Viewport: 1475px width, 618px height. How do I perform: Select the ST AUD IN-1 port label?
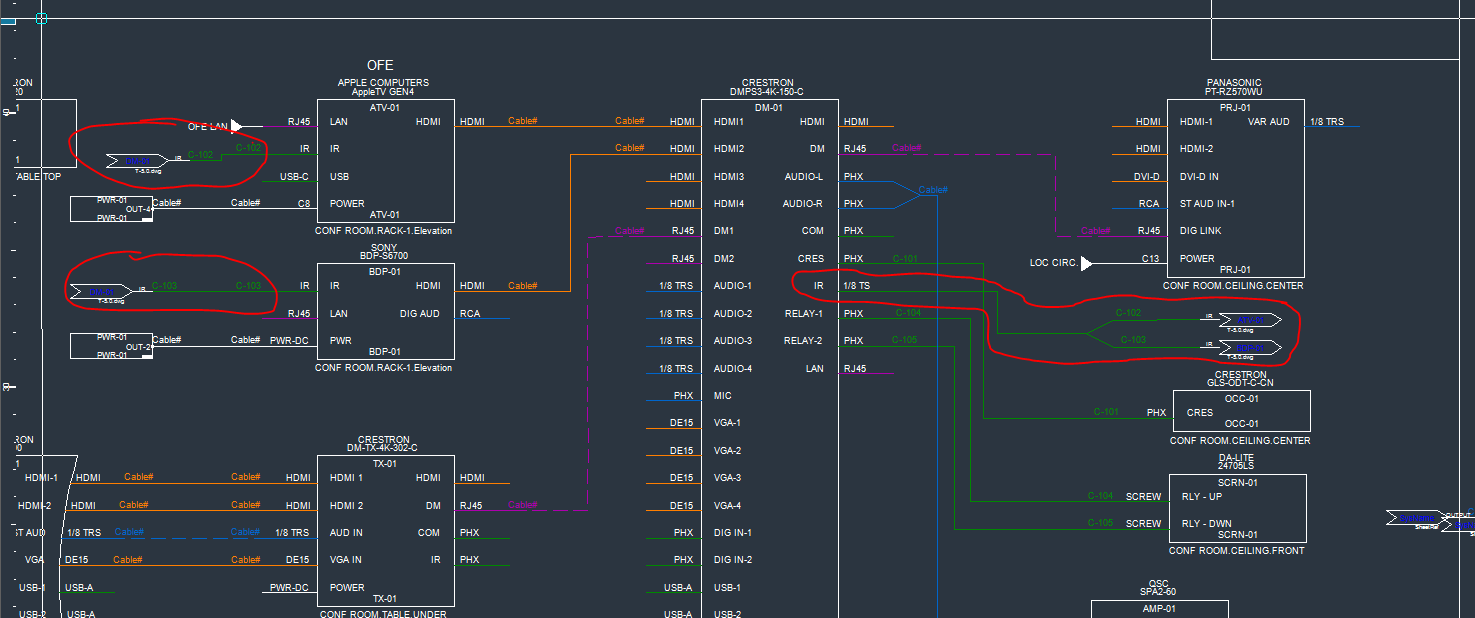pos(1207,204)
